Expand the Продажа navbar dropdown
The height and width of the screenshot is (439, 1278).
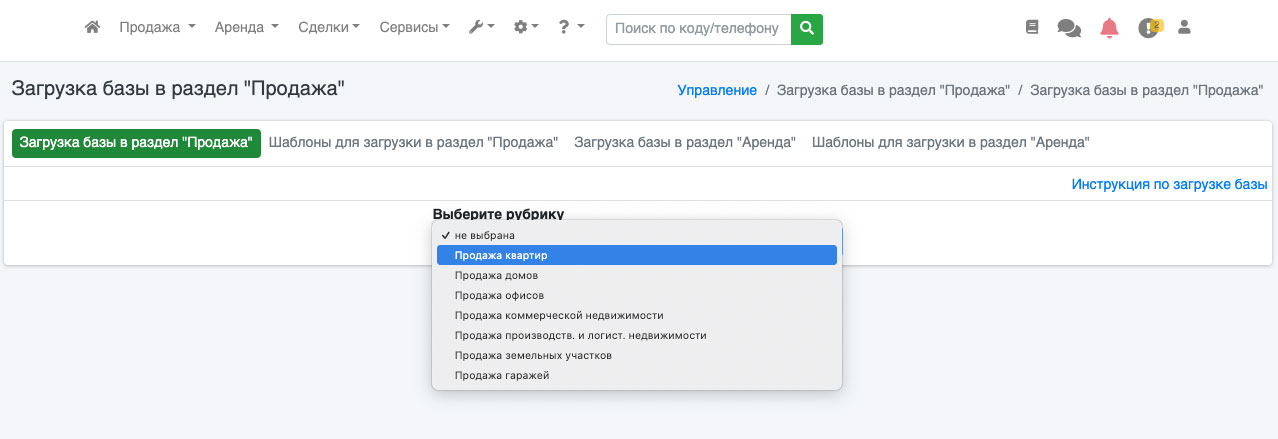click(157, 28)
